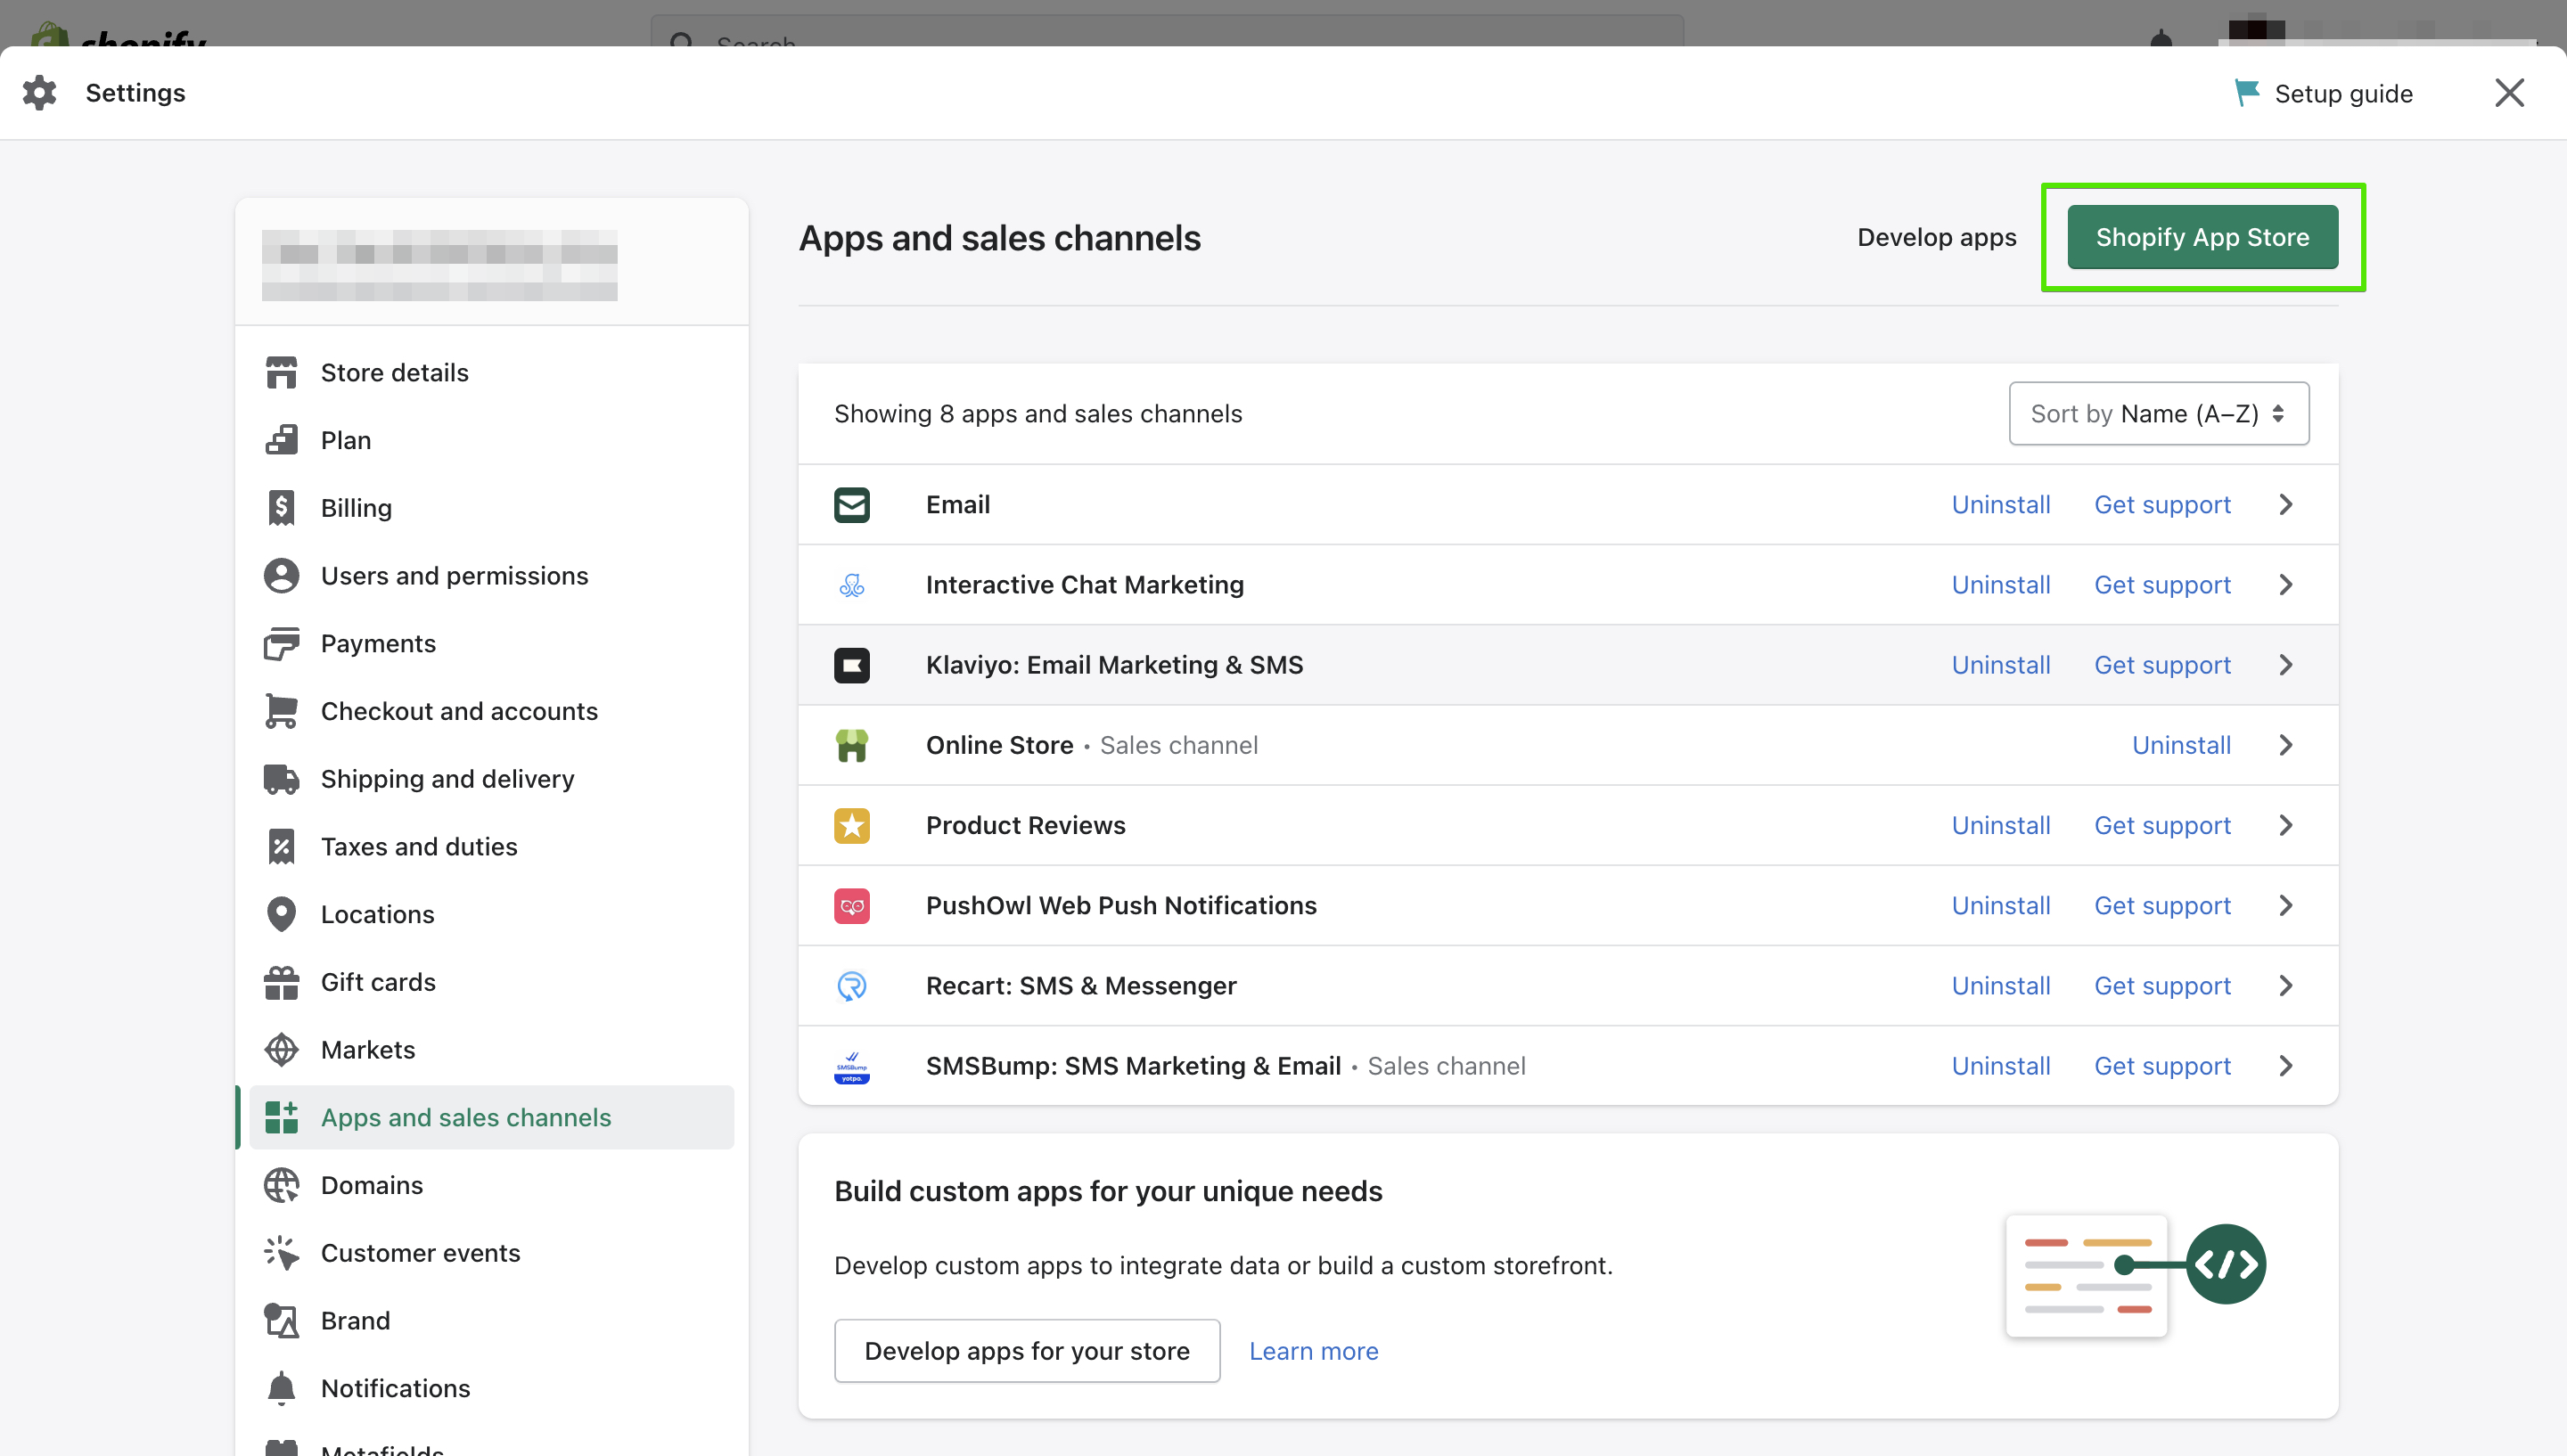Uninstall Recart: SMS & Messenger
This screenshot has width=2567, height=1456.
click(2000, 986)
